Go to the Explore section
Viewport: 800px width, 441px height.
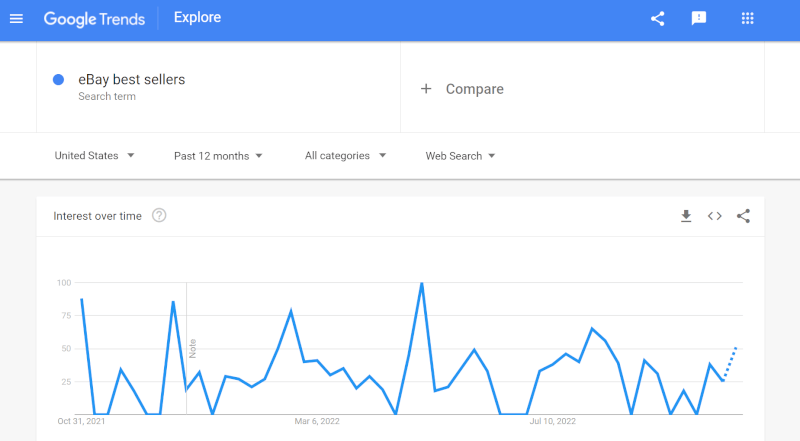(197, 17)
